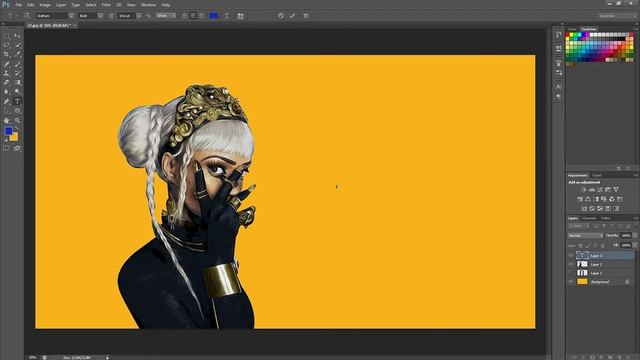Select the Clone Stamp tool
Screen dimensions: 640x360
(7, 73)
